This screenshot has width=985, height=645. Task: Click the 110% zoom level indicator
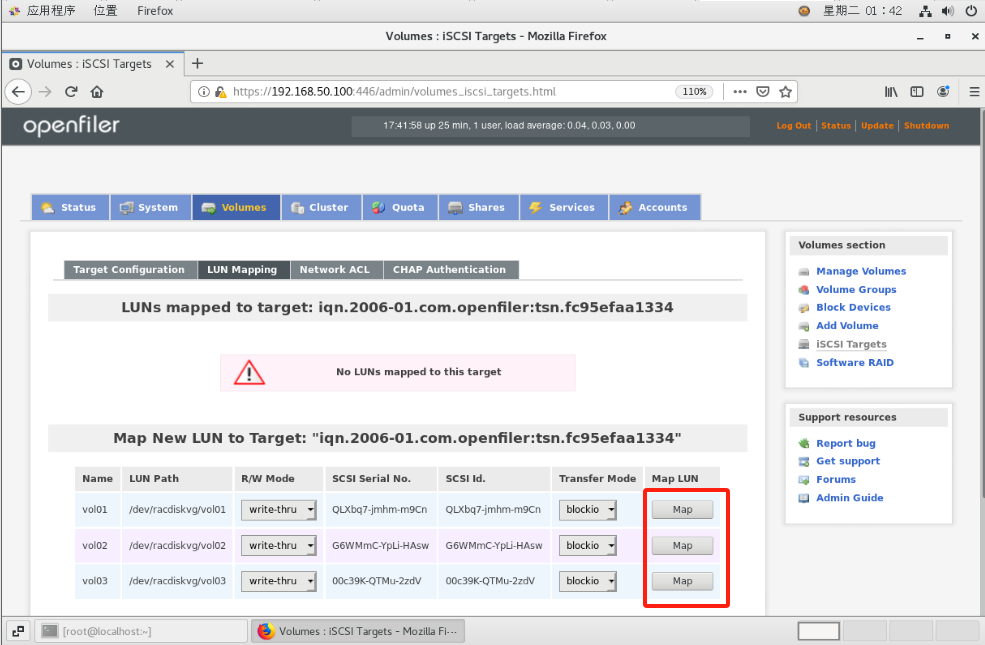pos(694,92)
